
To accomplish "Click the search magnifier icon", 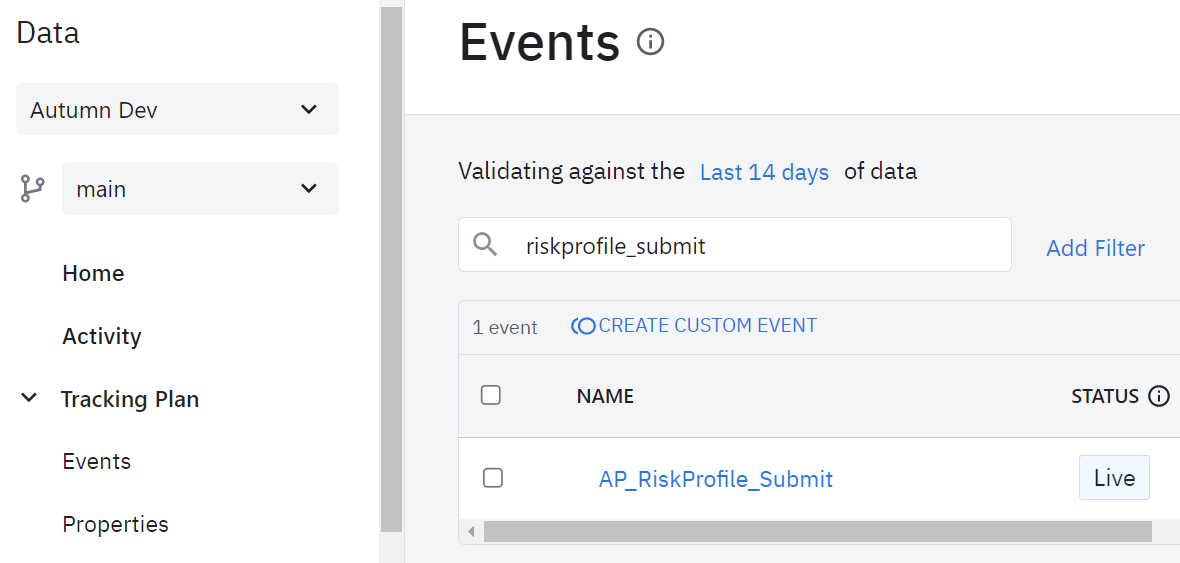I will pyautogui.click(x=485, y=245).
